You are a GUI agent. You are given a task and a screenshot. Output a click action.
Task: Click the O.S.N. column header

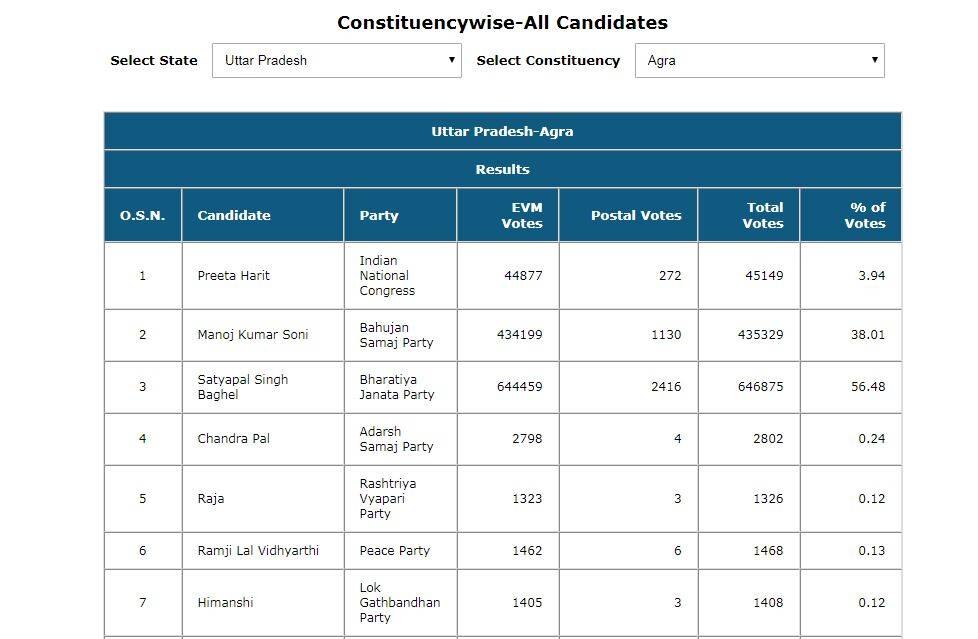tap(142, 215)
